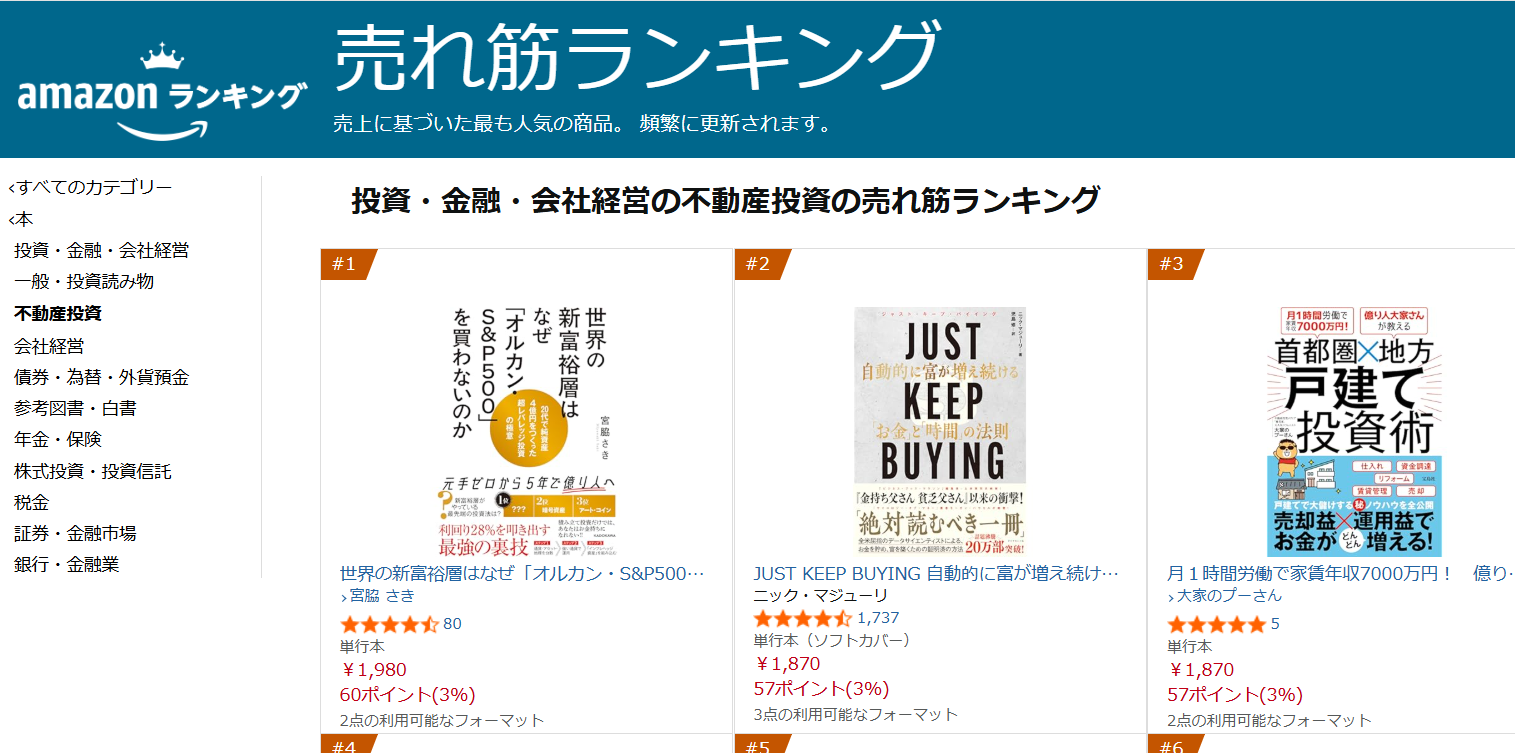Click the #3 rank badge

tap(1173, 264)
